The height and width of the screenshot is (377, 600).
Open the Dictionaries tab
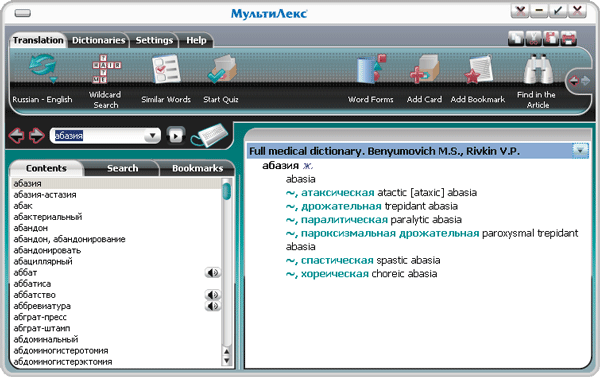[99, 40]
